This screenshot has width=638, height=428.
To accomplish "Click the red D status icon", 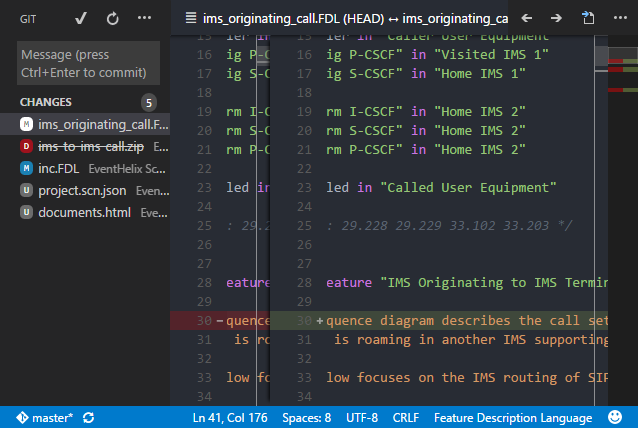I will tap(26, 146).
